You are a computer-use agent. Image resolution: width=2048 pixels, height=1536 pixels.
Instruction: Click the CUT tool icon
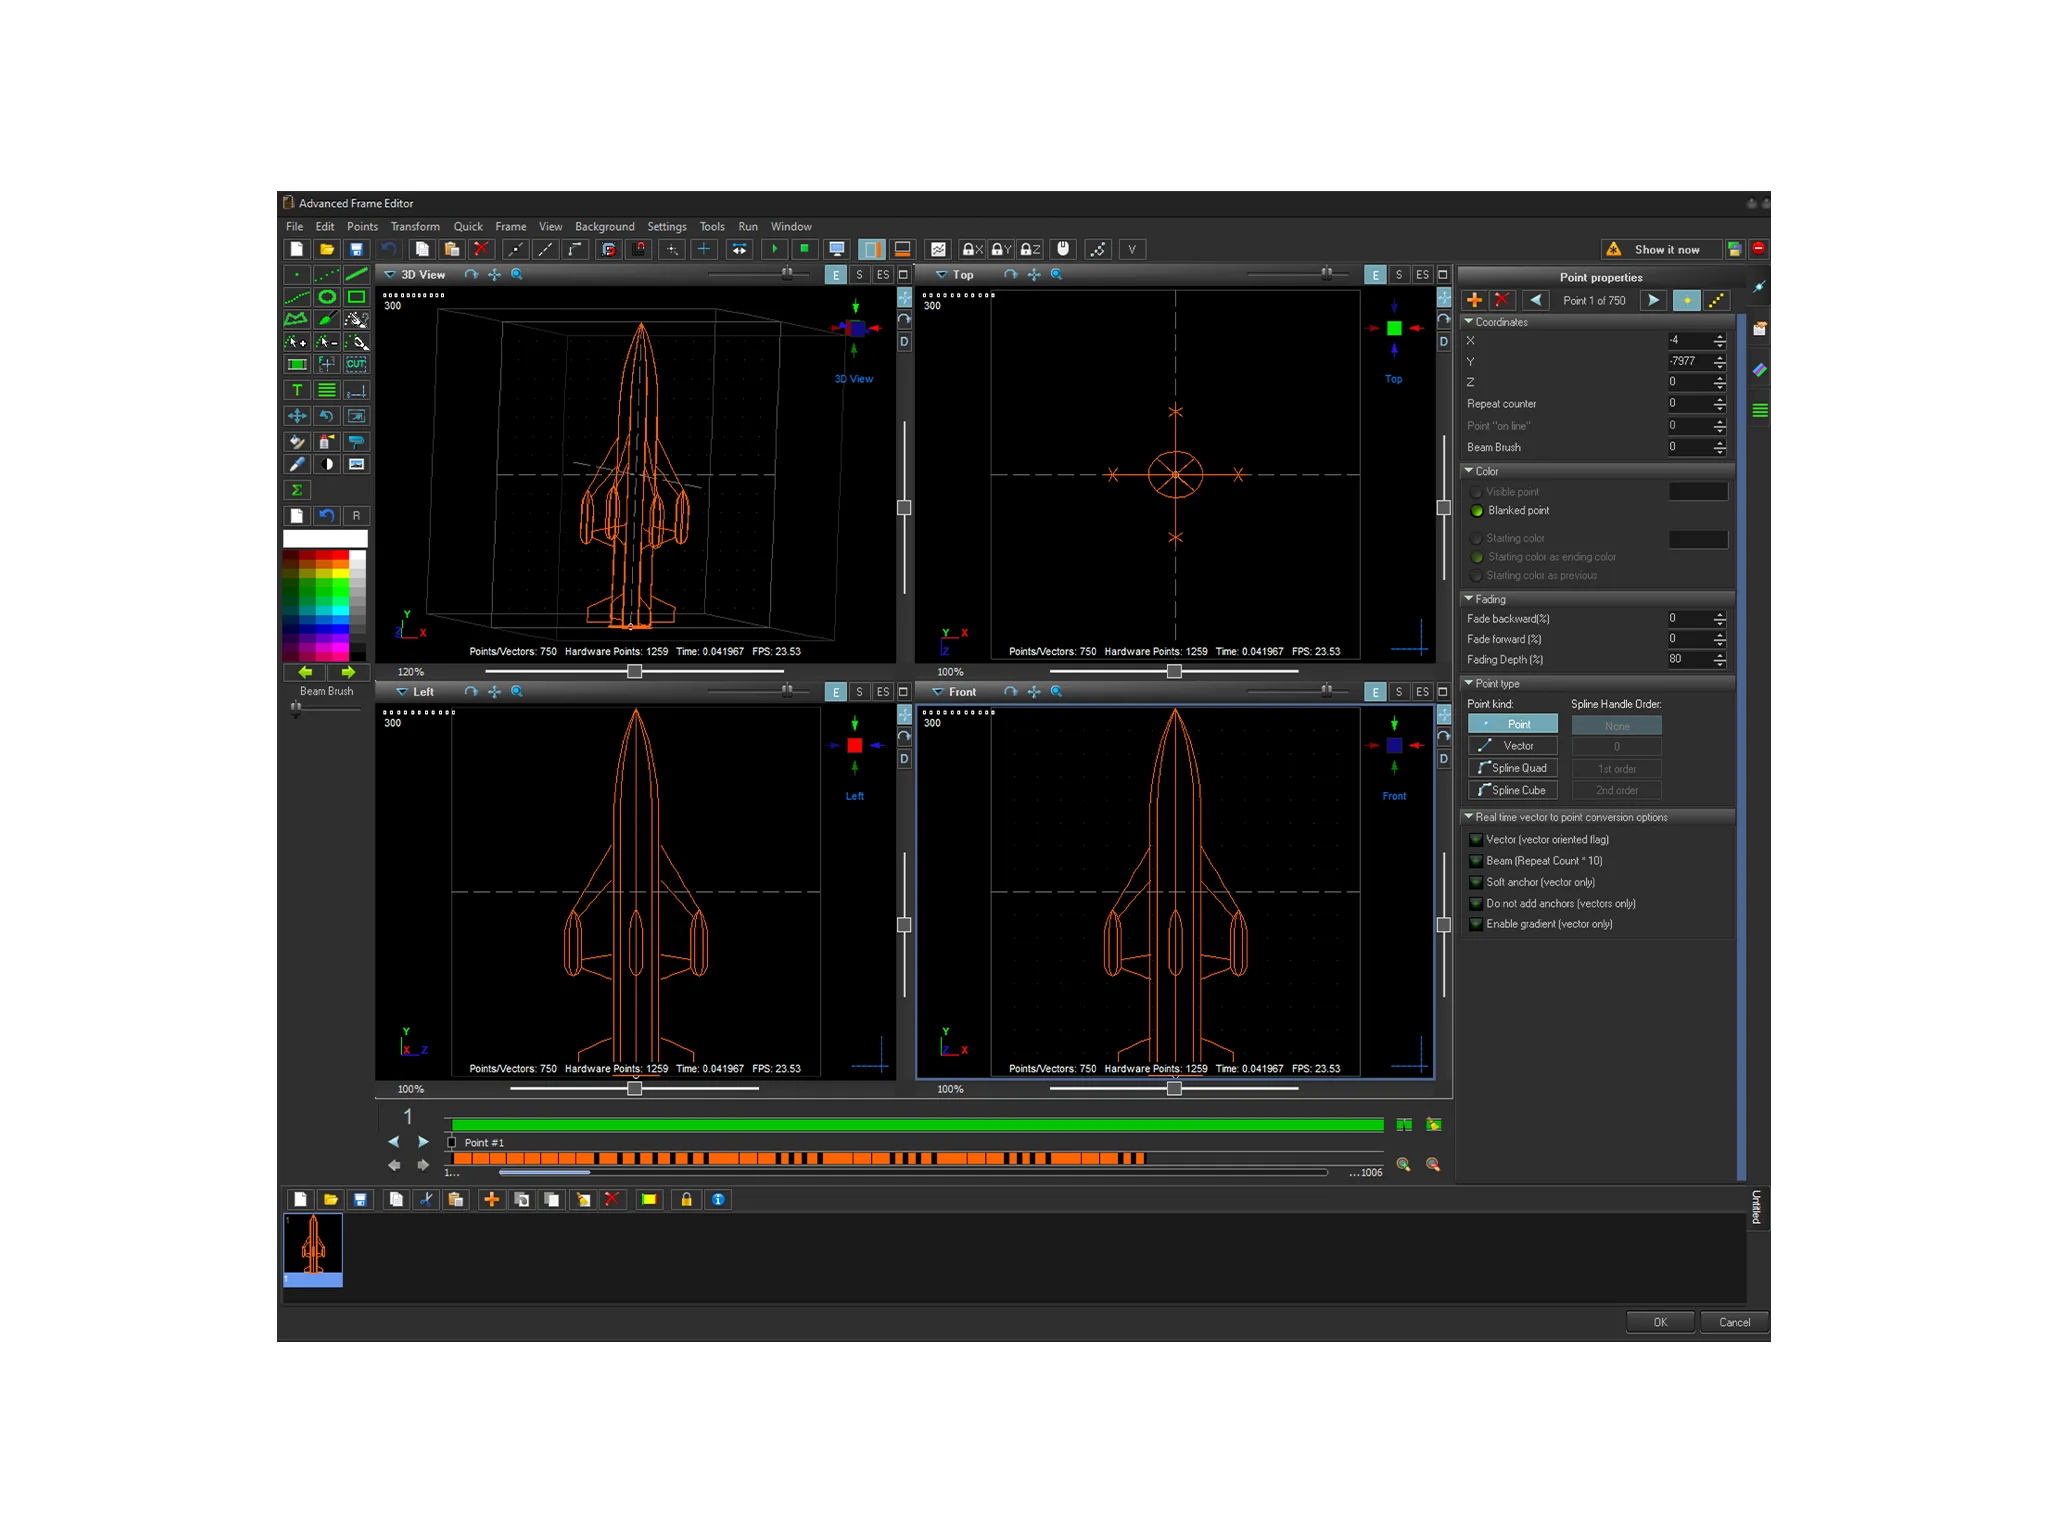(x=356, y=364)
